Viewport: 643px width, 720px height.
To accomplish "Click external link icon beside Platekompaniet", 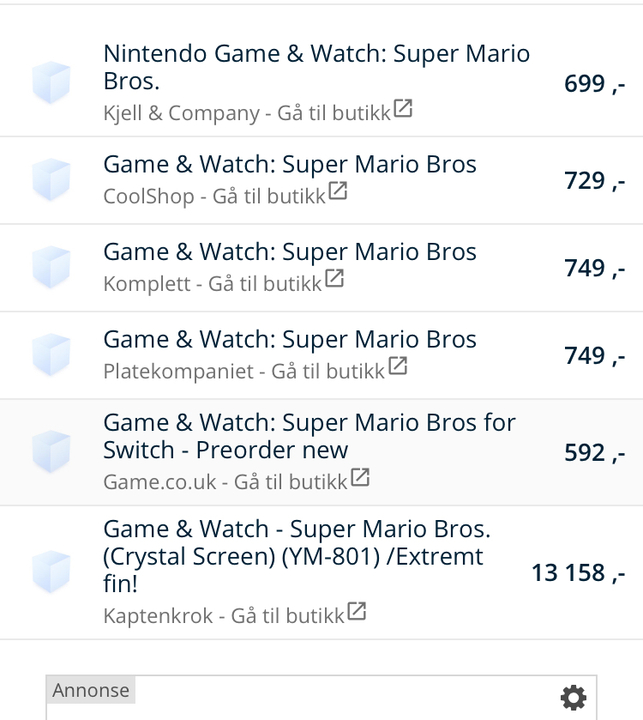I will coord(398,367).
